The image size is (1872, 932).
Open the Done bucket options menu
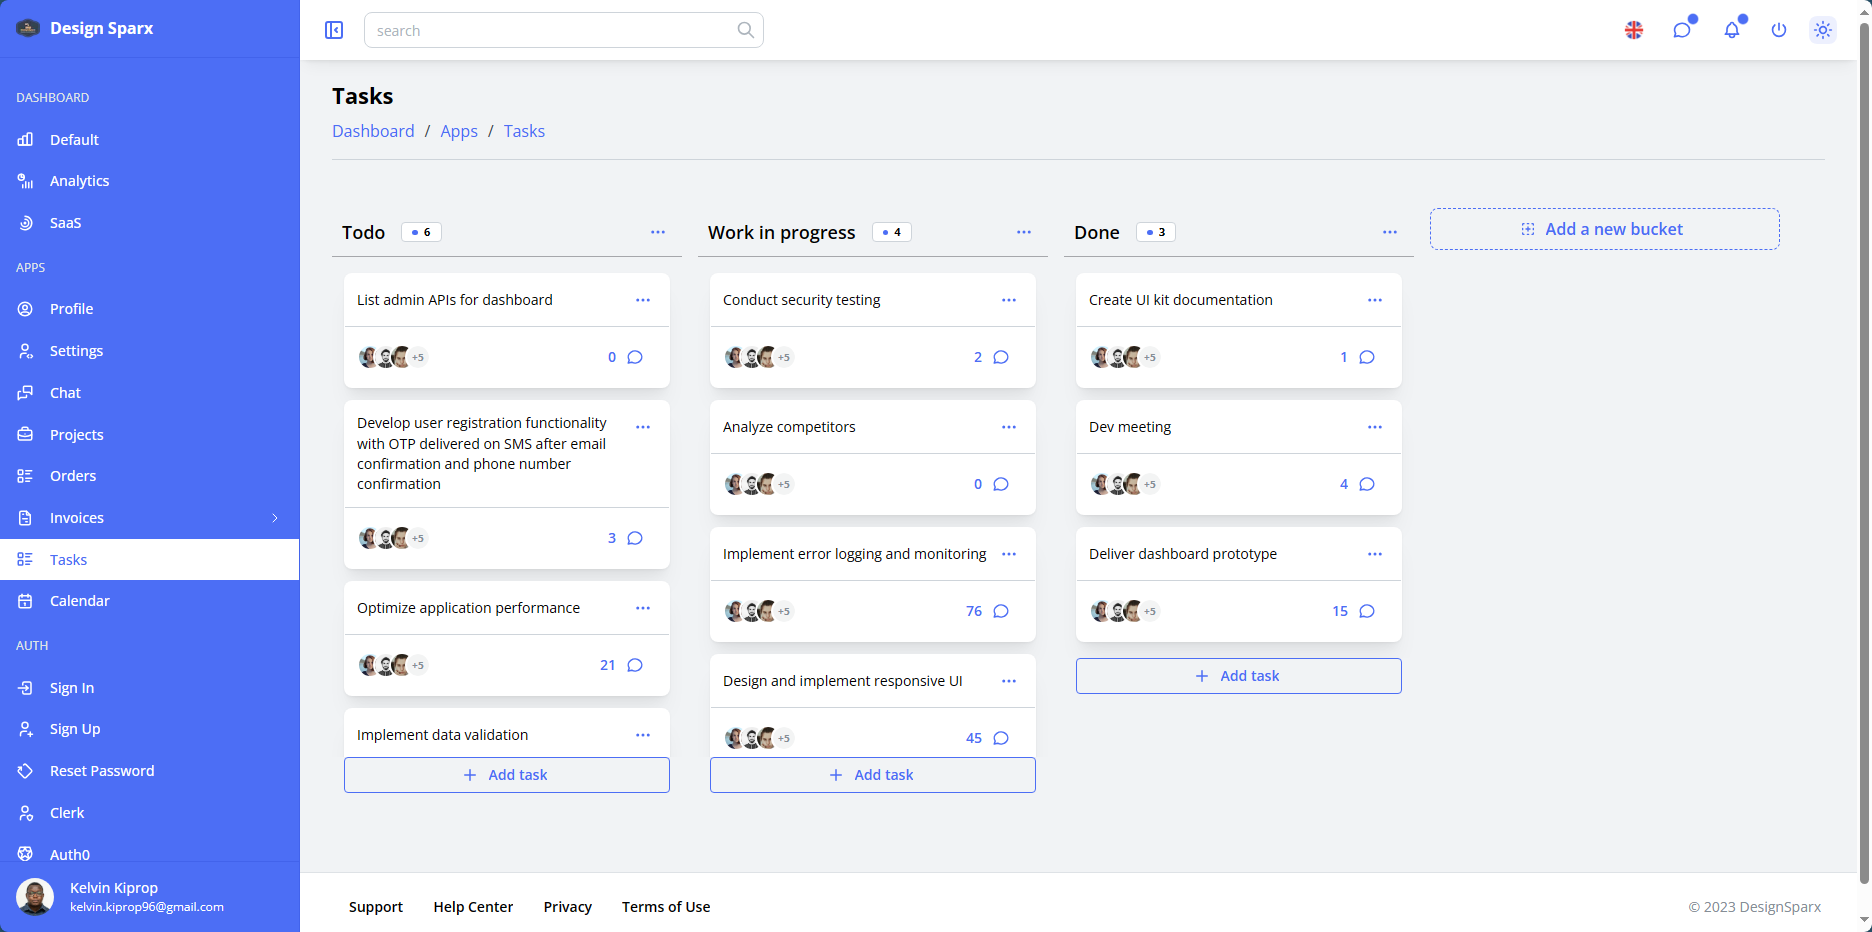(x=1390, y=232)
